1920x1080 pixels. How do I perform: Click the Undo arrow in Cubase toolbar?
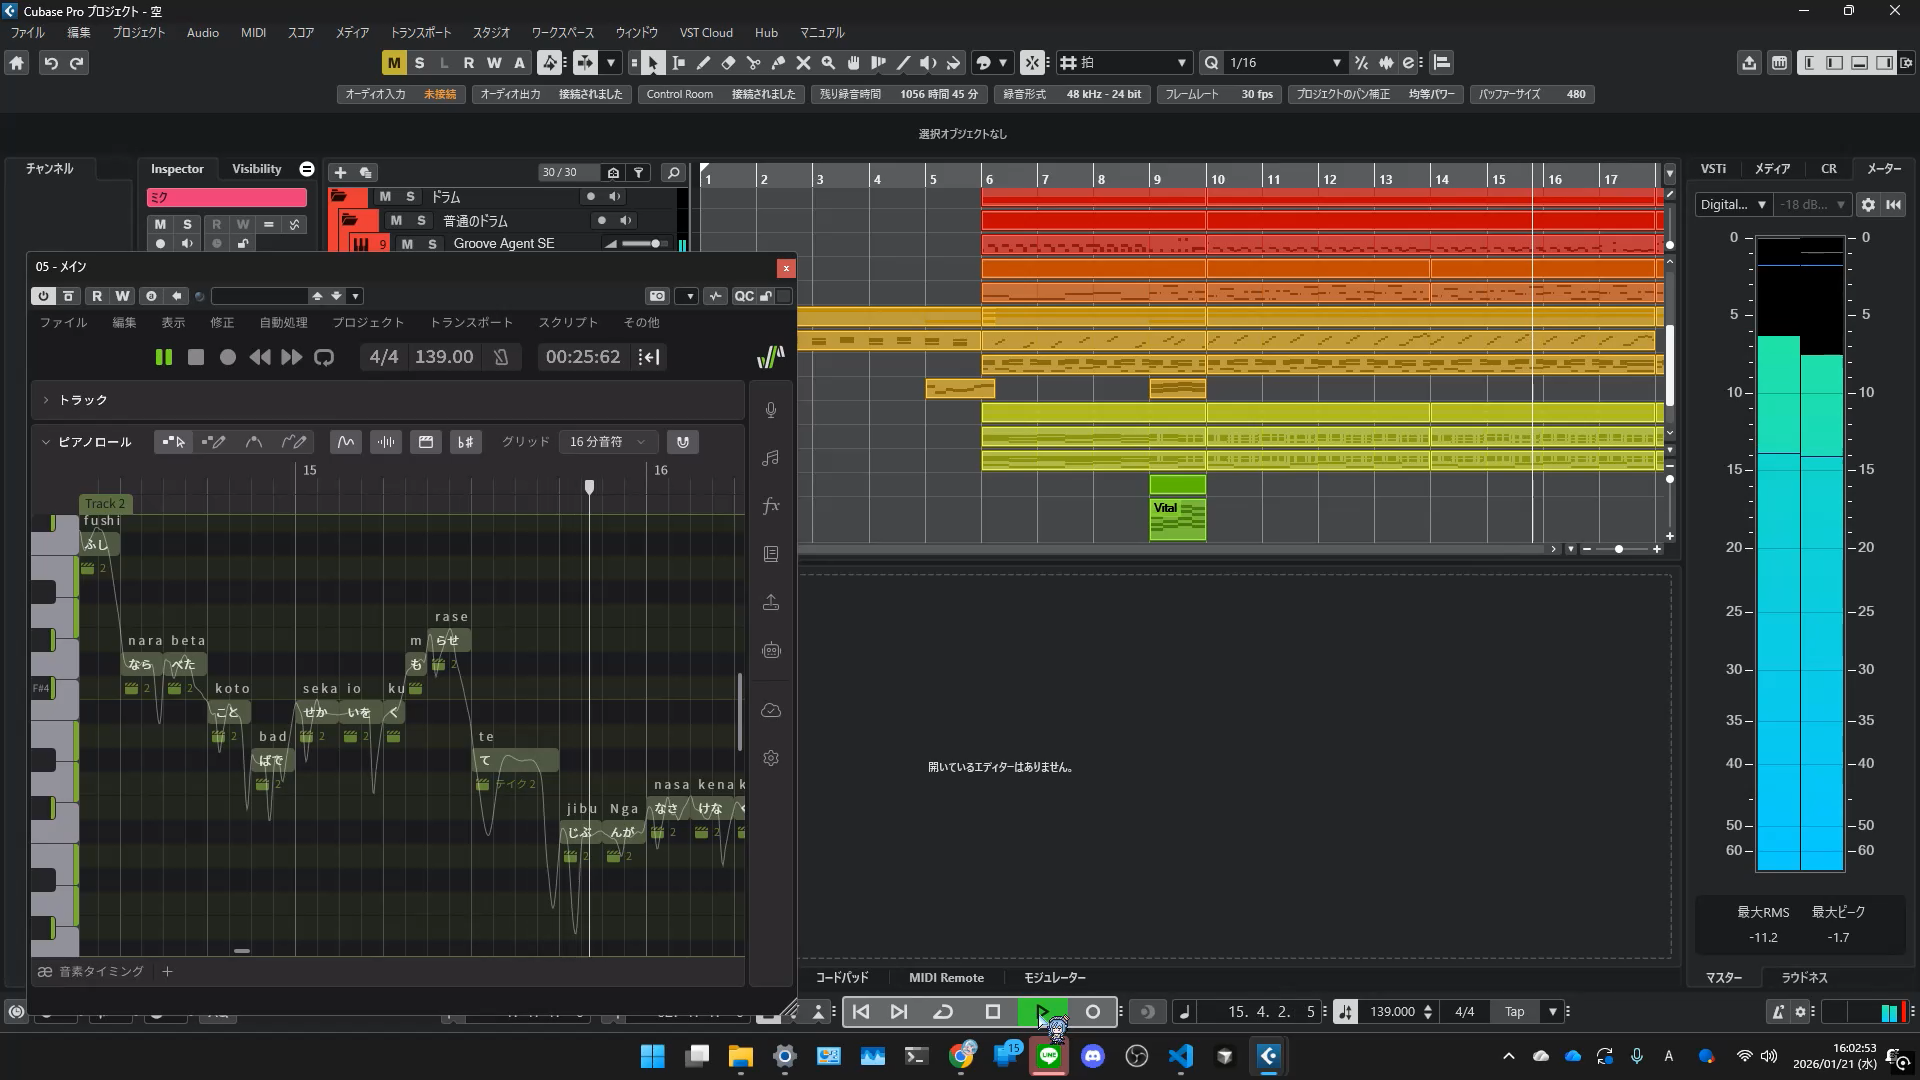pyautogui.click(x=51, y=63)
